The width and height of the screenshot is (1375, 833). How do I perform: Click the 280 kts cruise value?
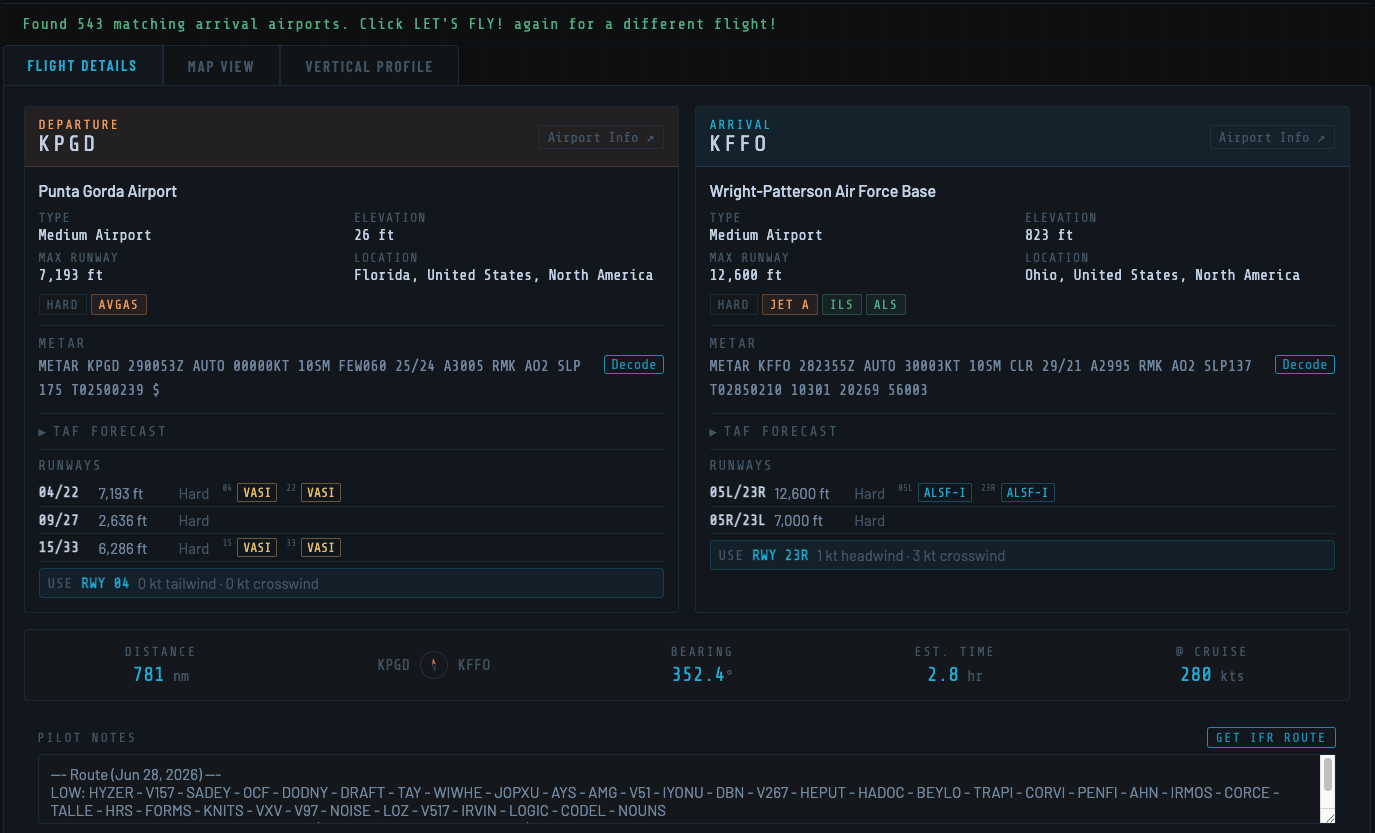(x=1212, y=675)
